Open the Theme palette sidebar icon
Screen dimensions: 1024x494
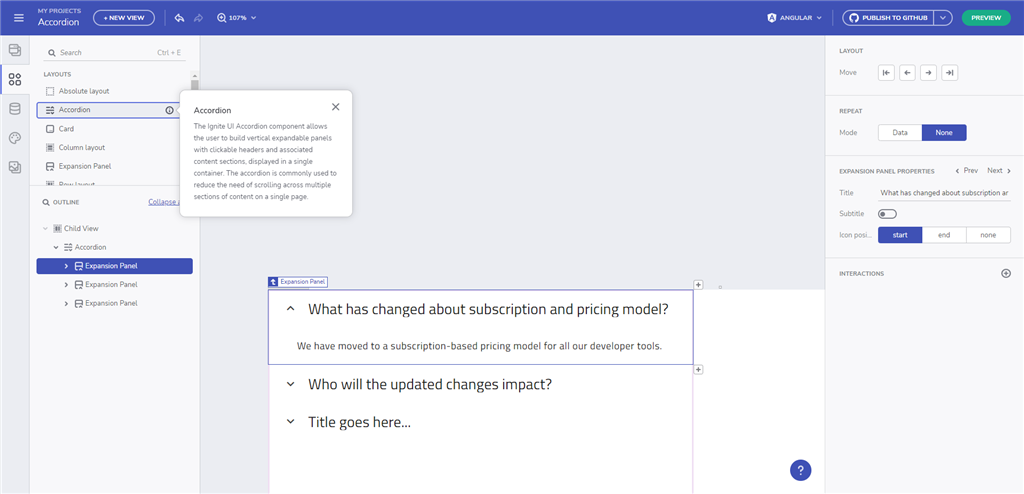coord(14,139)
